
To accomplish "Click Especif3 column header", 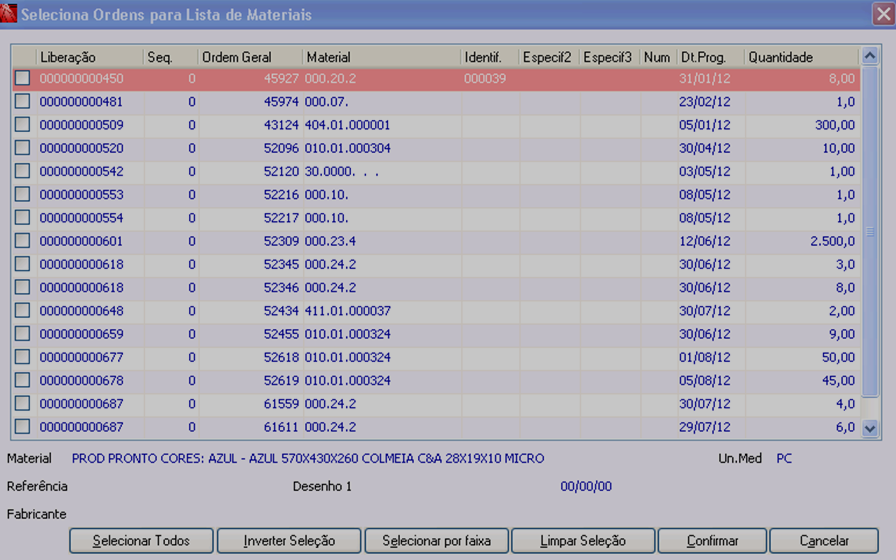I will pos(609,57).
